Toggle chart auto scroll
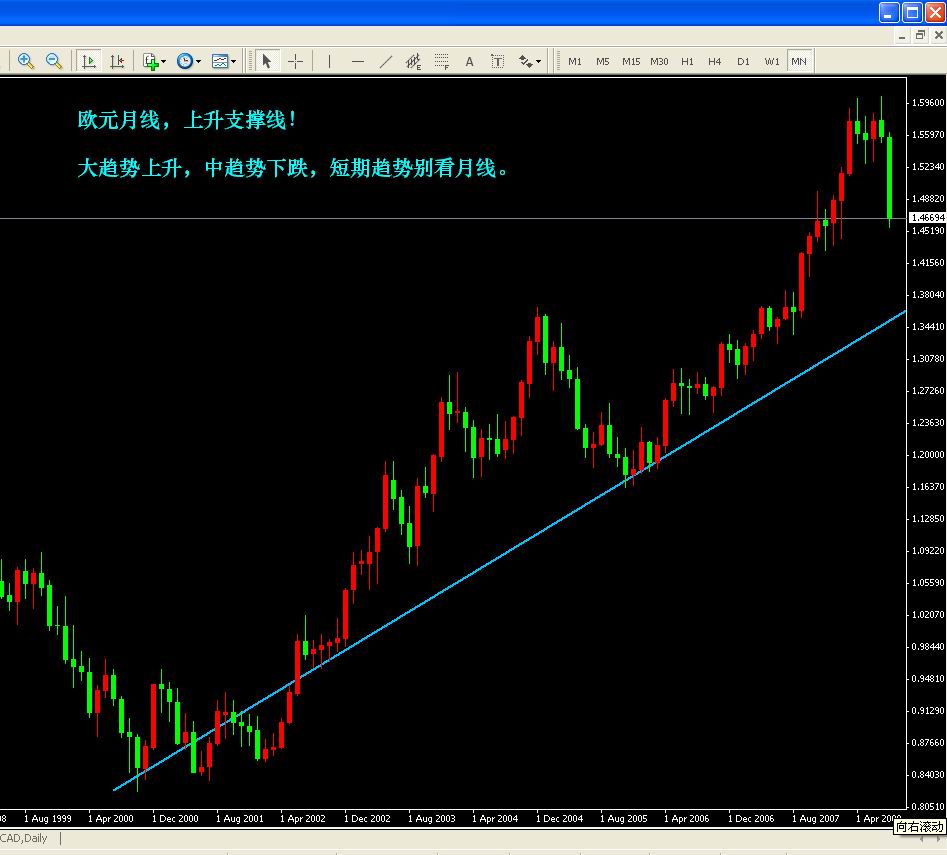The height and width of the screenshot is (855, 947). click(x=89, y=61)
